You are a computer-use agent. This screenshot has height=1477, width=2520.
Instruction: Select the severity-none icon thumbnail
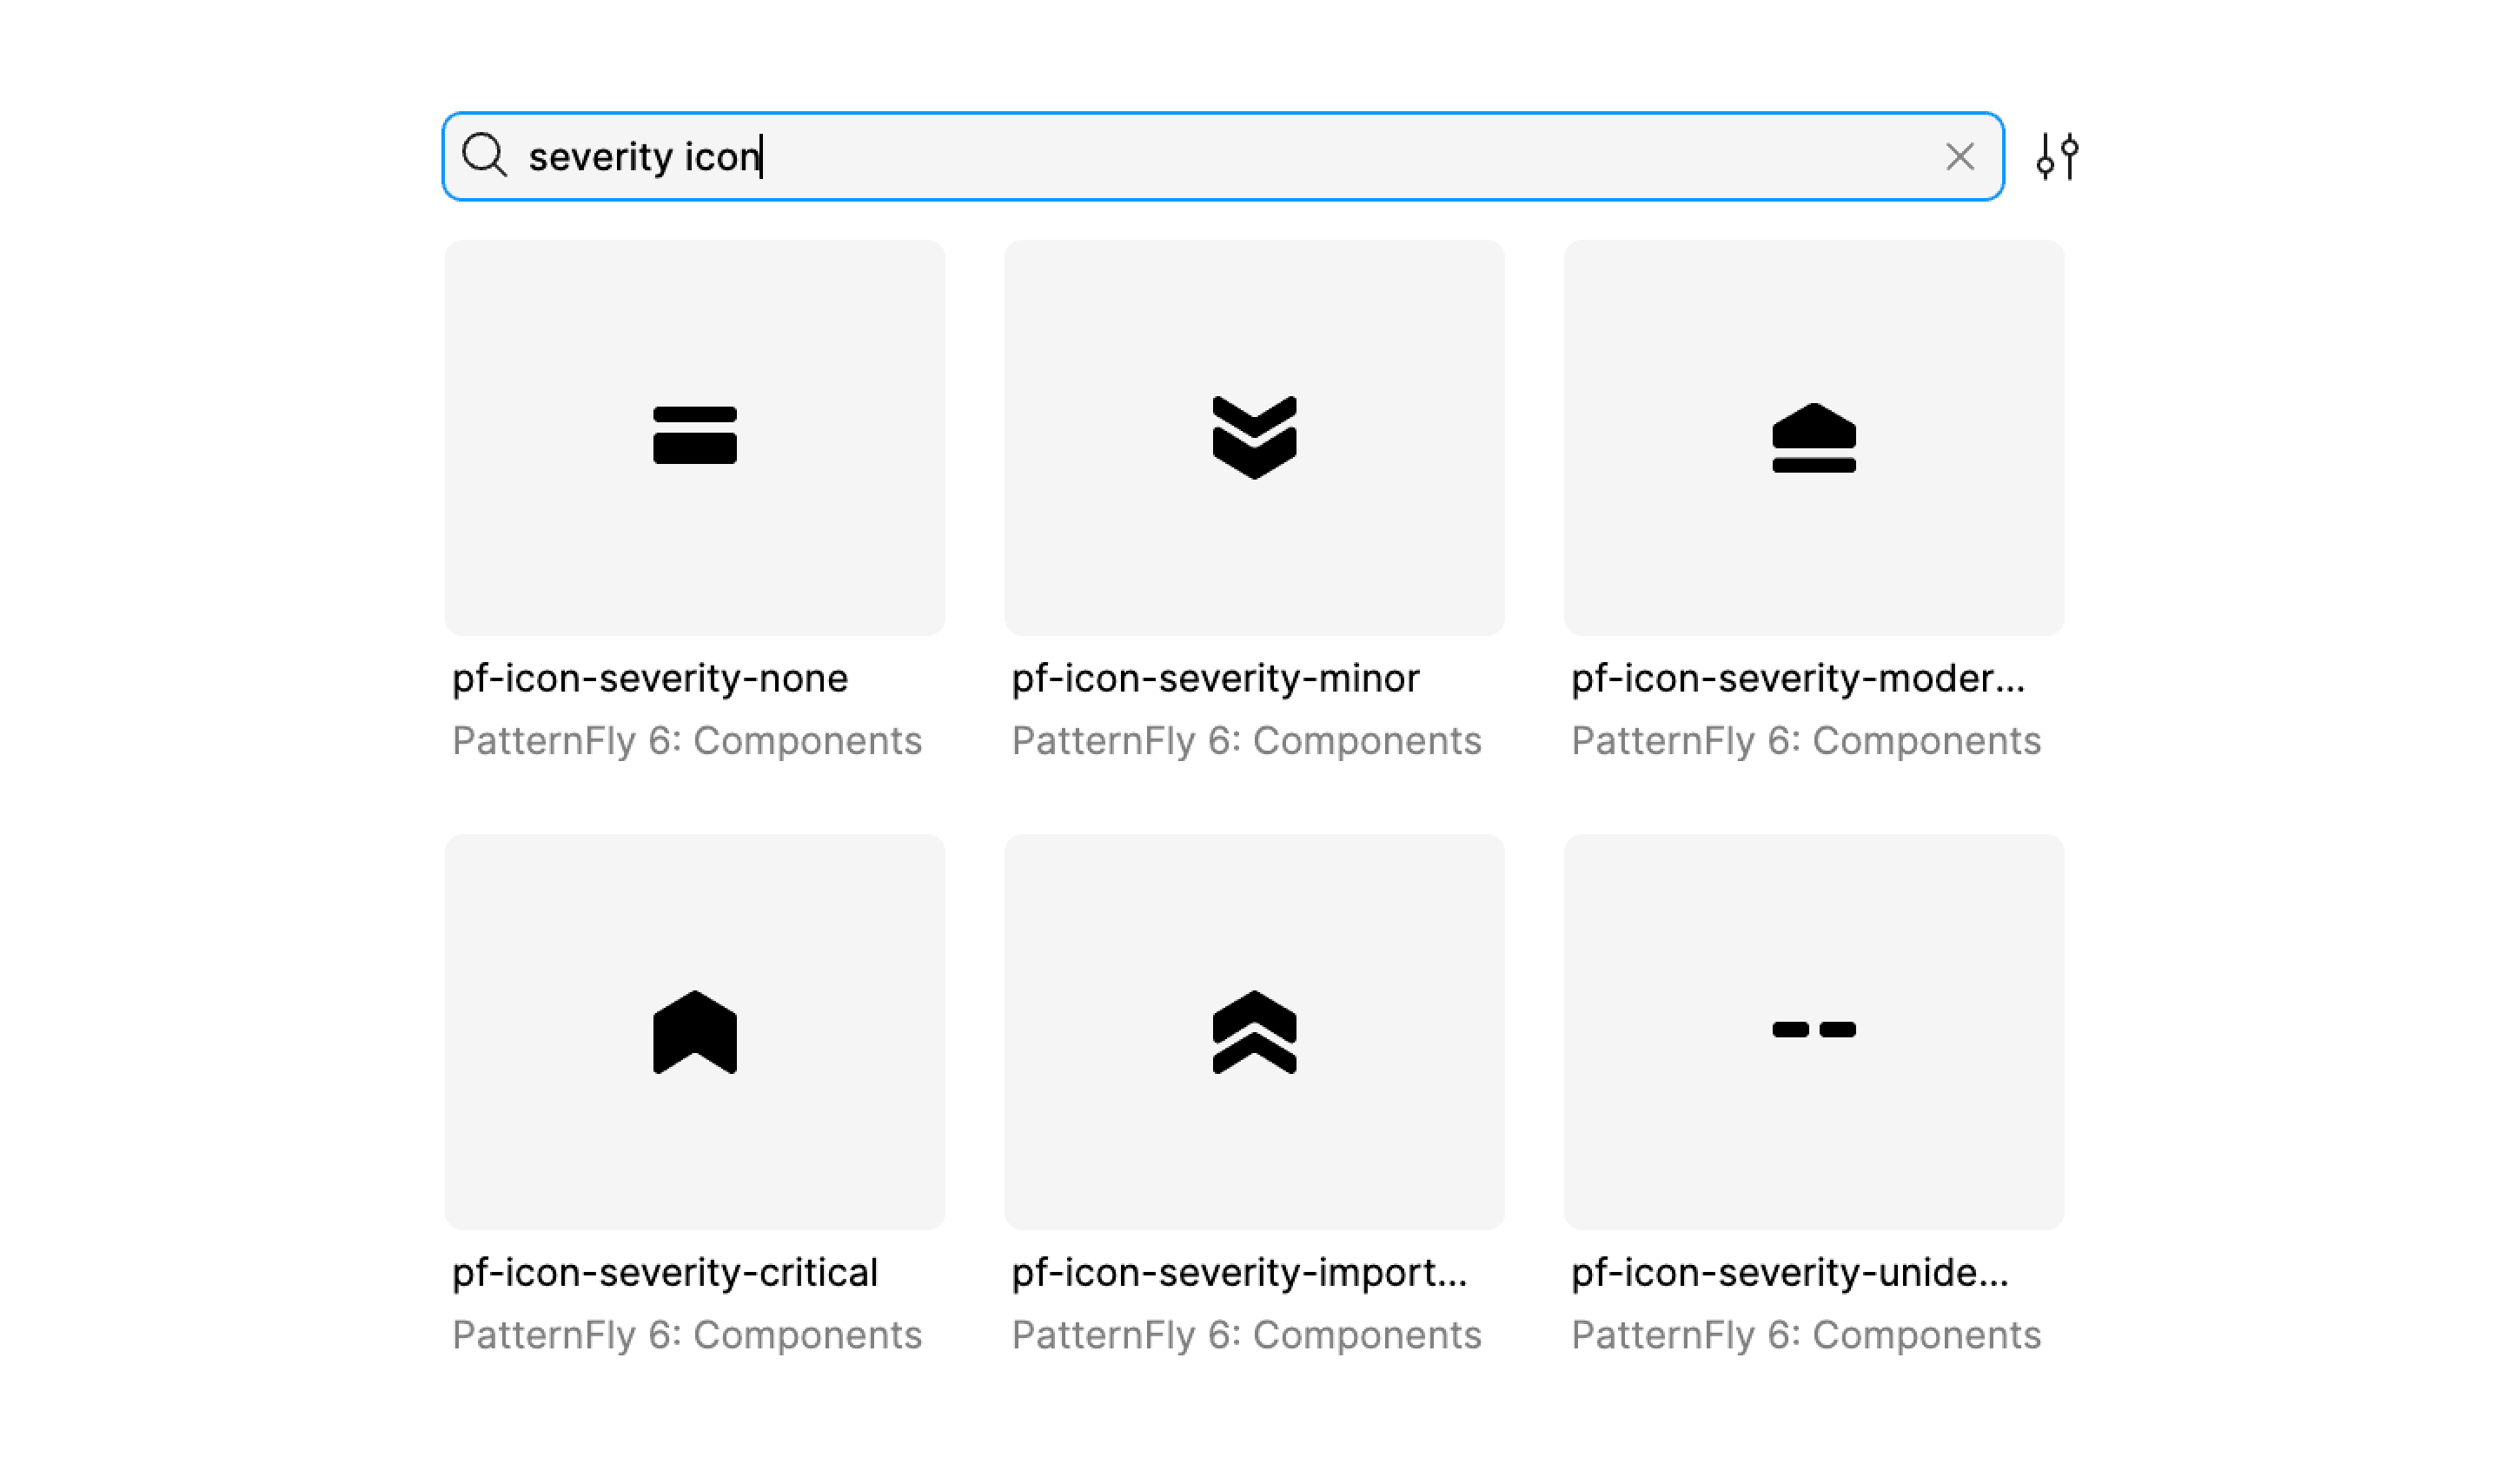(695, 438)
